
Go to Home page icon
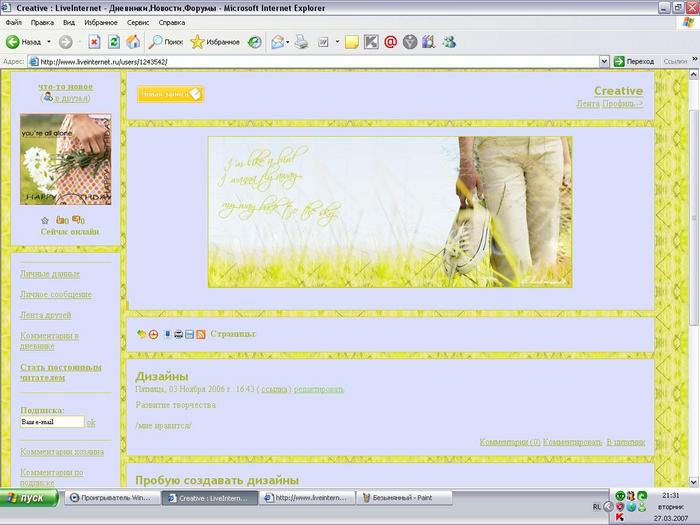pos(133,42)
